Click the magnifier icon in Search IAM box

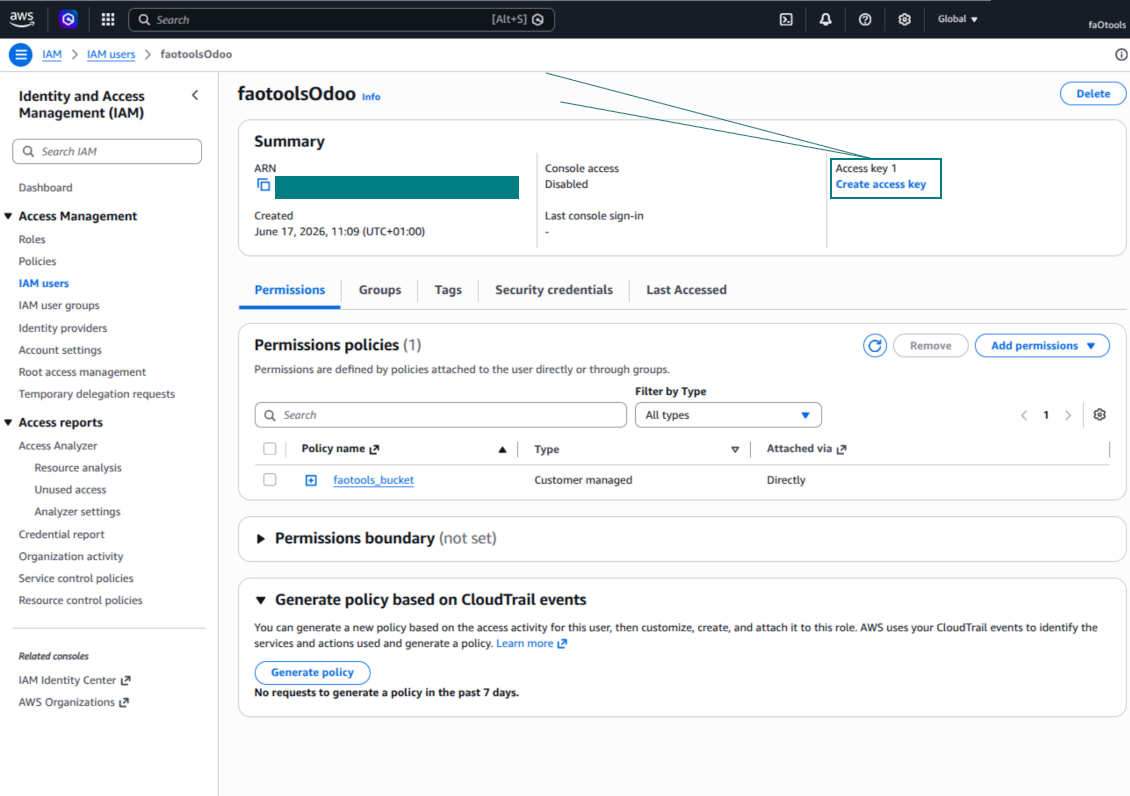pos(28,151)
